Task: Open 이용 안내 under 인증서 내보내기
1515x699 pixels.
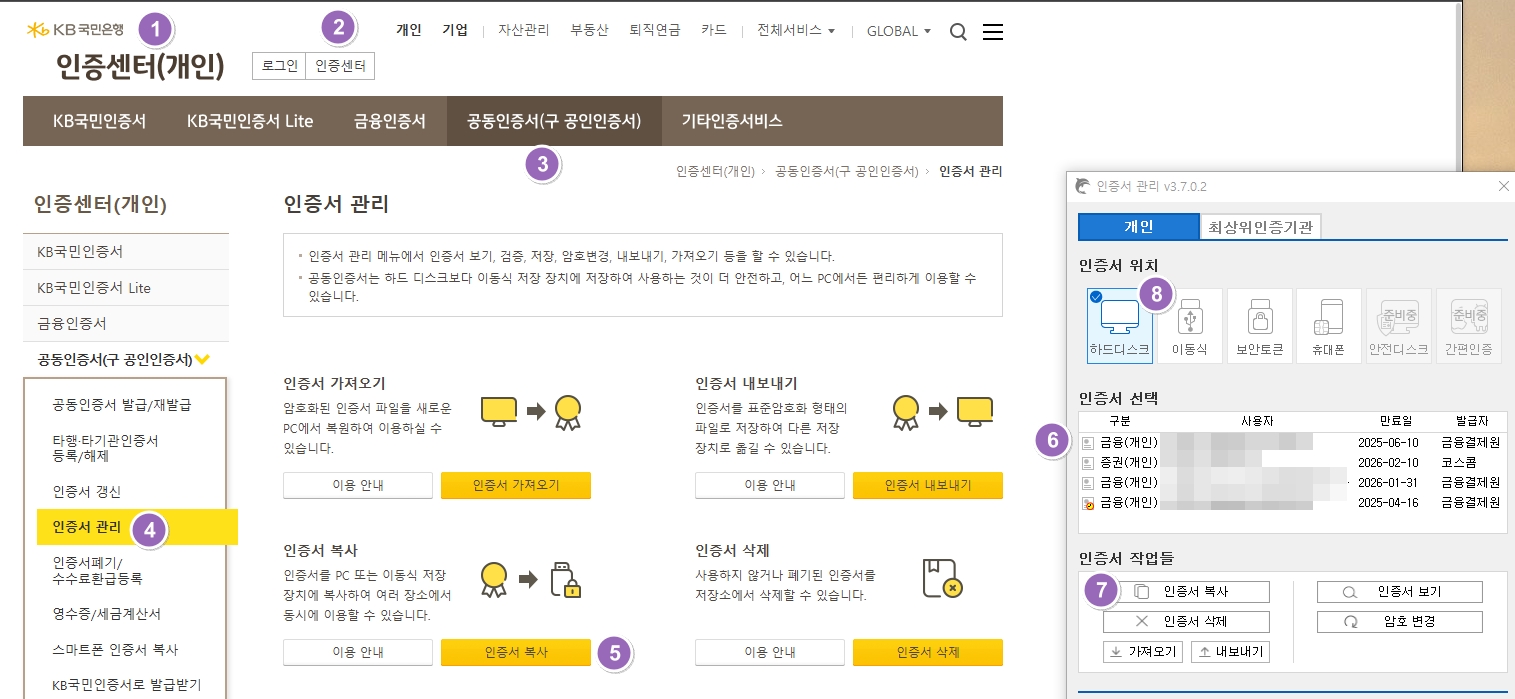Action: coord(770,485)
